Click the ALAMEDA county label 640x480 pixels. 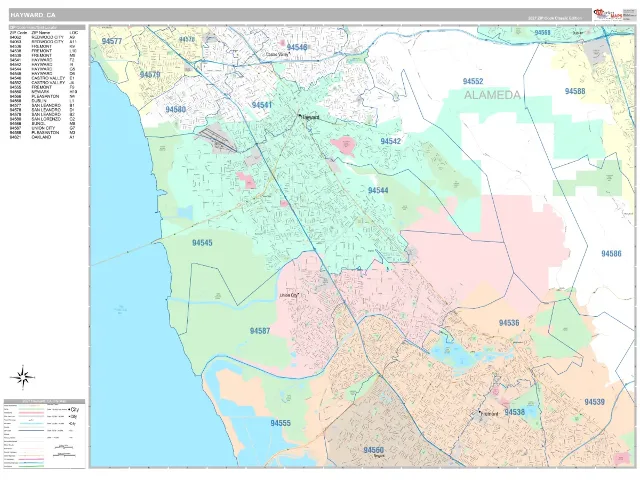click(492, 95)
